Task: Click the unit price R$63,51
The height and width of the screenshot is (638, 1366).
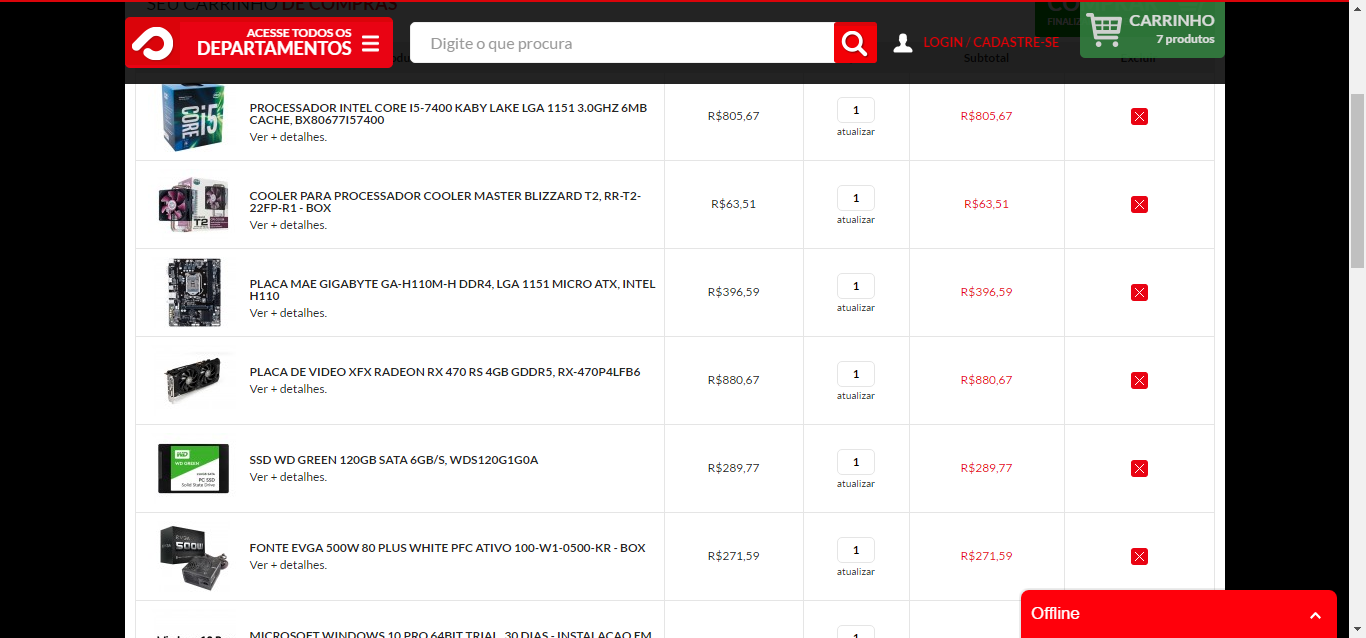Action: coord(733,204)
